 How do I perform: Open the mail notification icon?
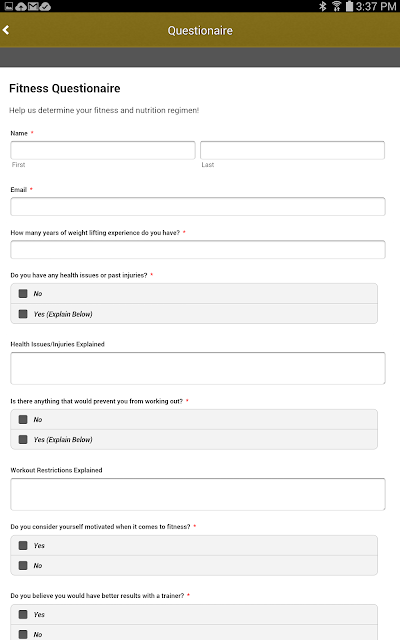tap(33, 6)
